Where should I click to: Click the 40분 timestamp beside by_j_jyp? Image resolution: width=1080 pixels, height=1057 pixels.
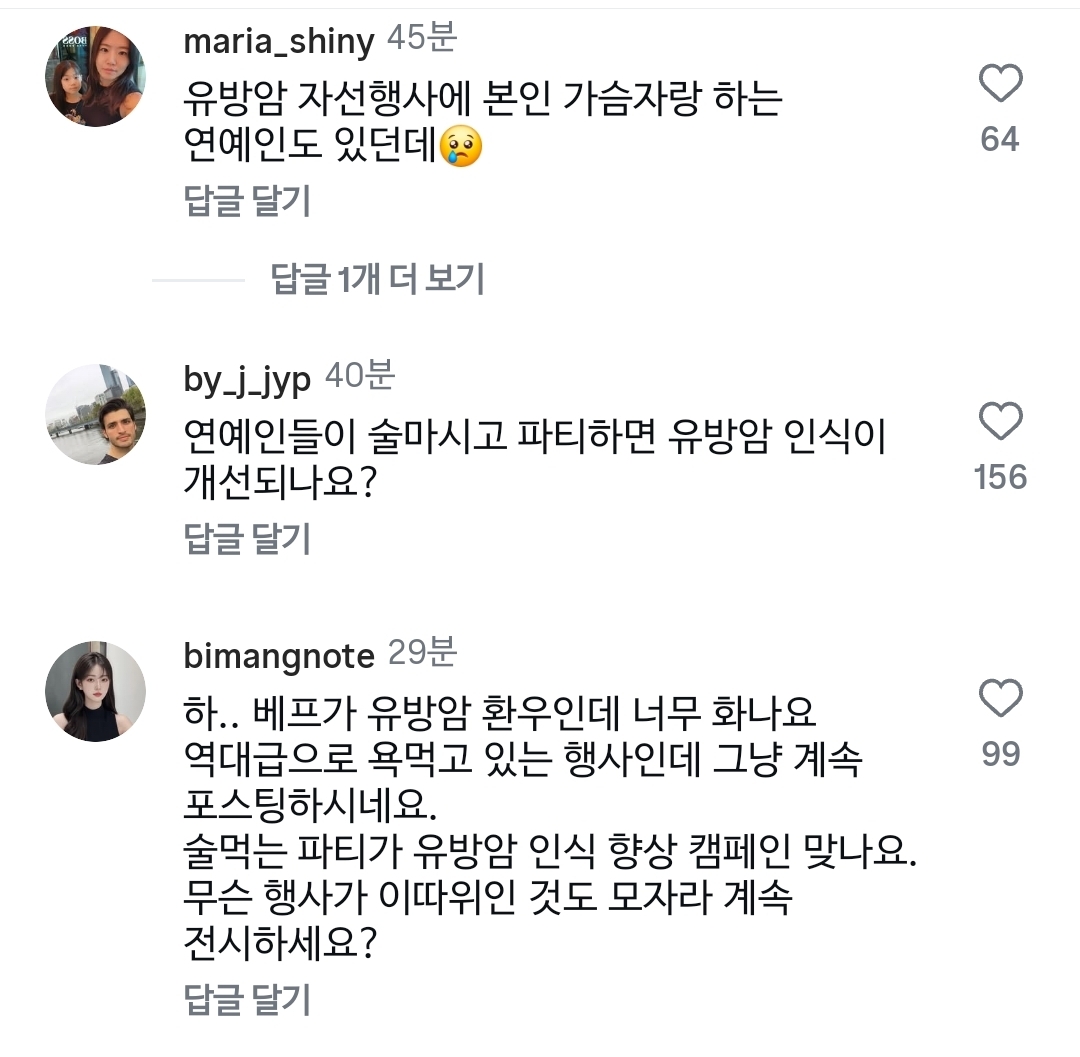(359, 377)
